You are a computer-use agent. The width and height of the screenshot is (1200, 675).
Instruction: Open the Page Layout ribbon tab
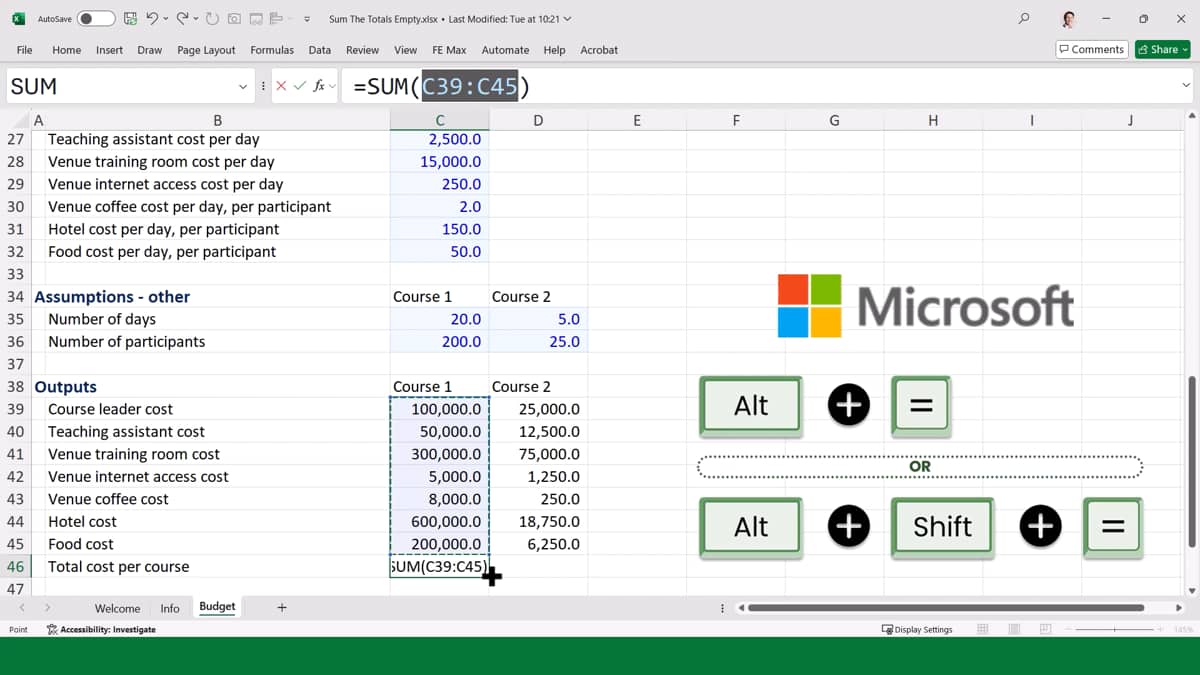point(206,50)
